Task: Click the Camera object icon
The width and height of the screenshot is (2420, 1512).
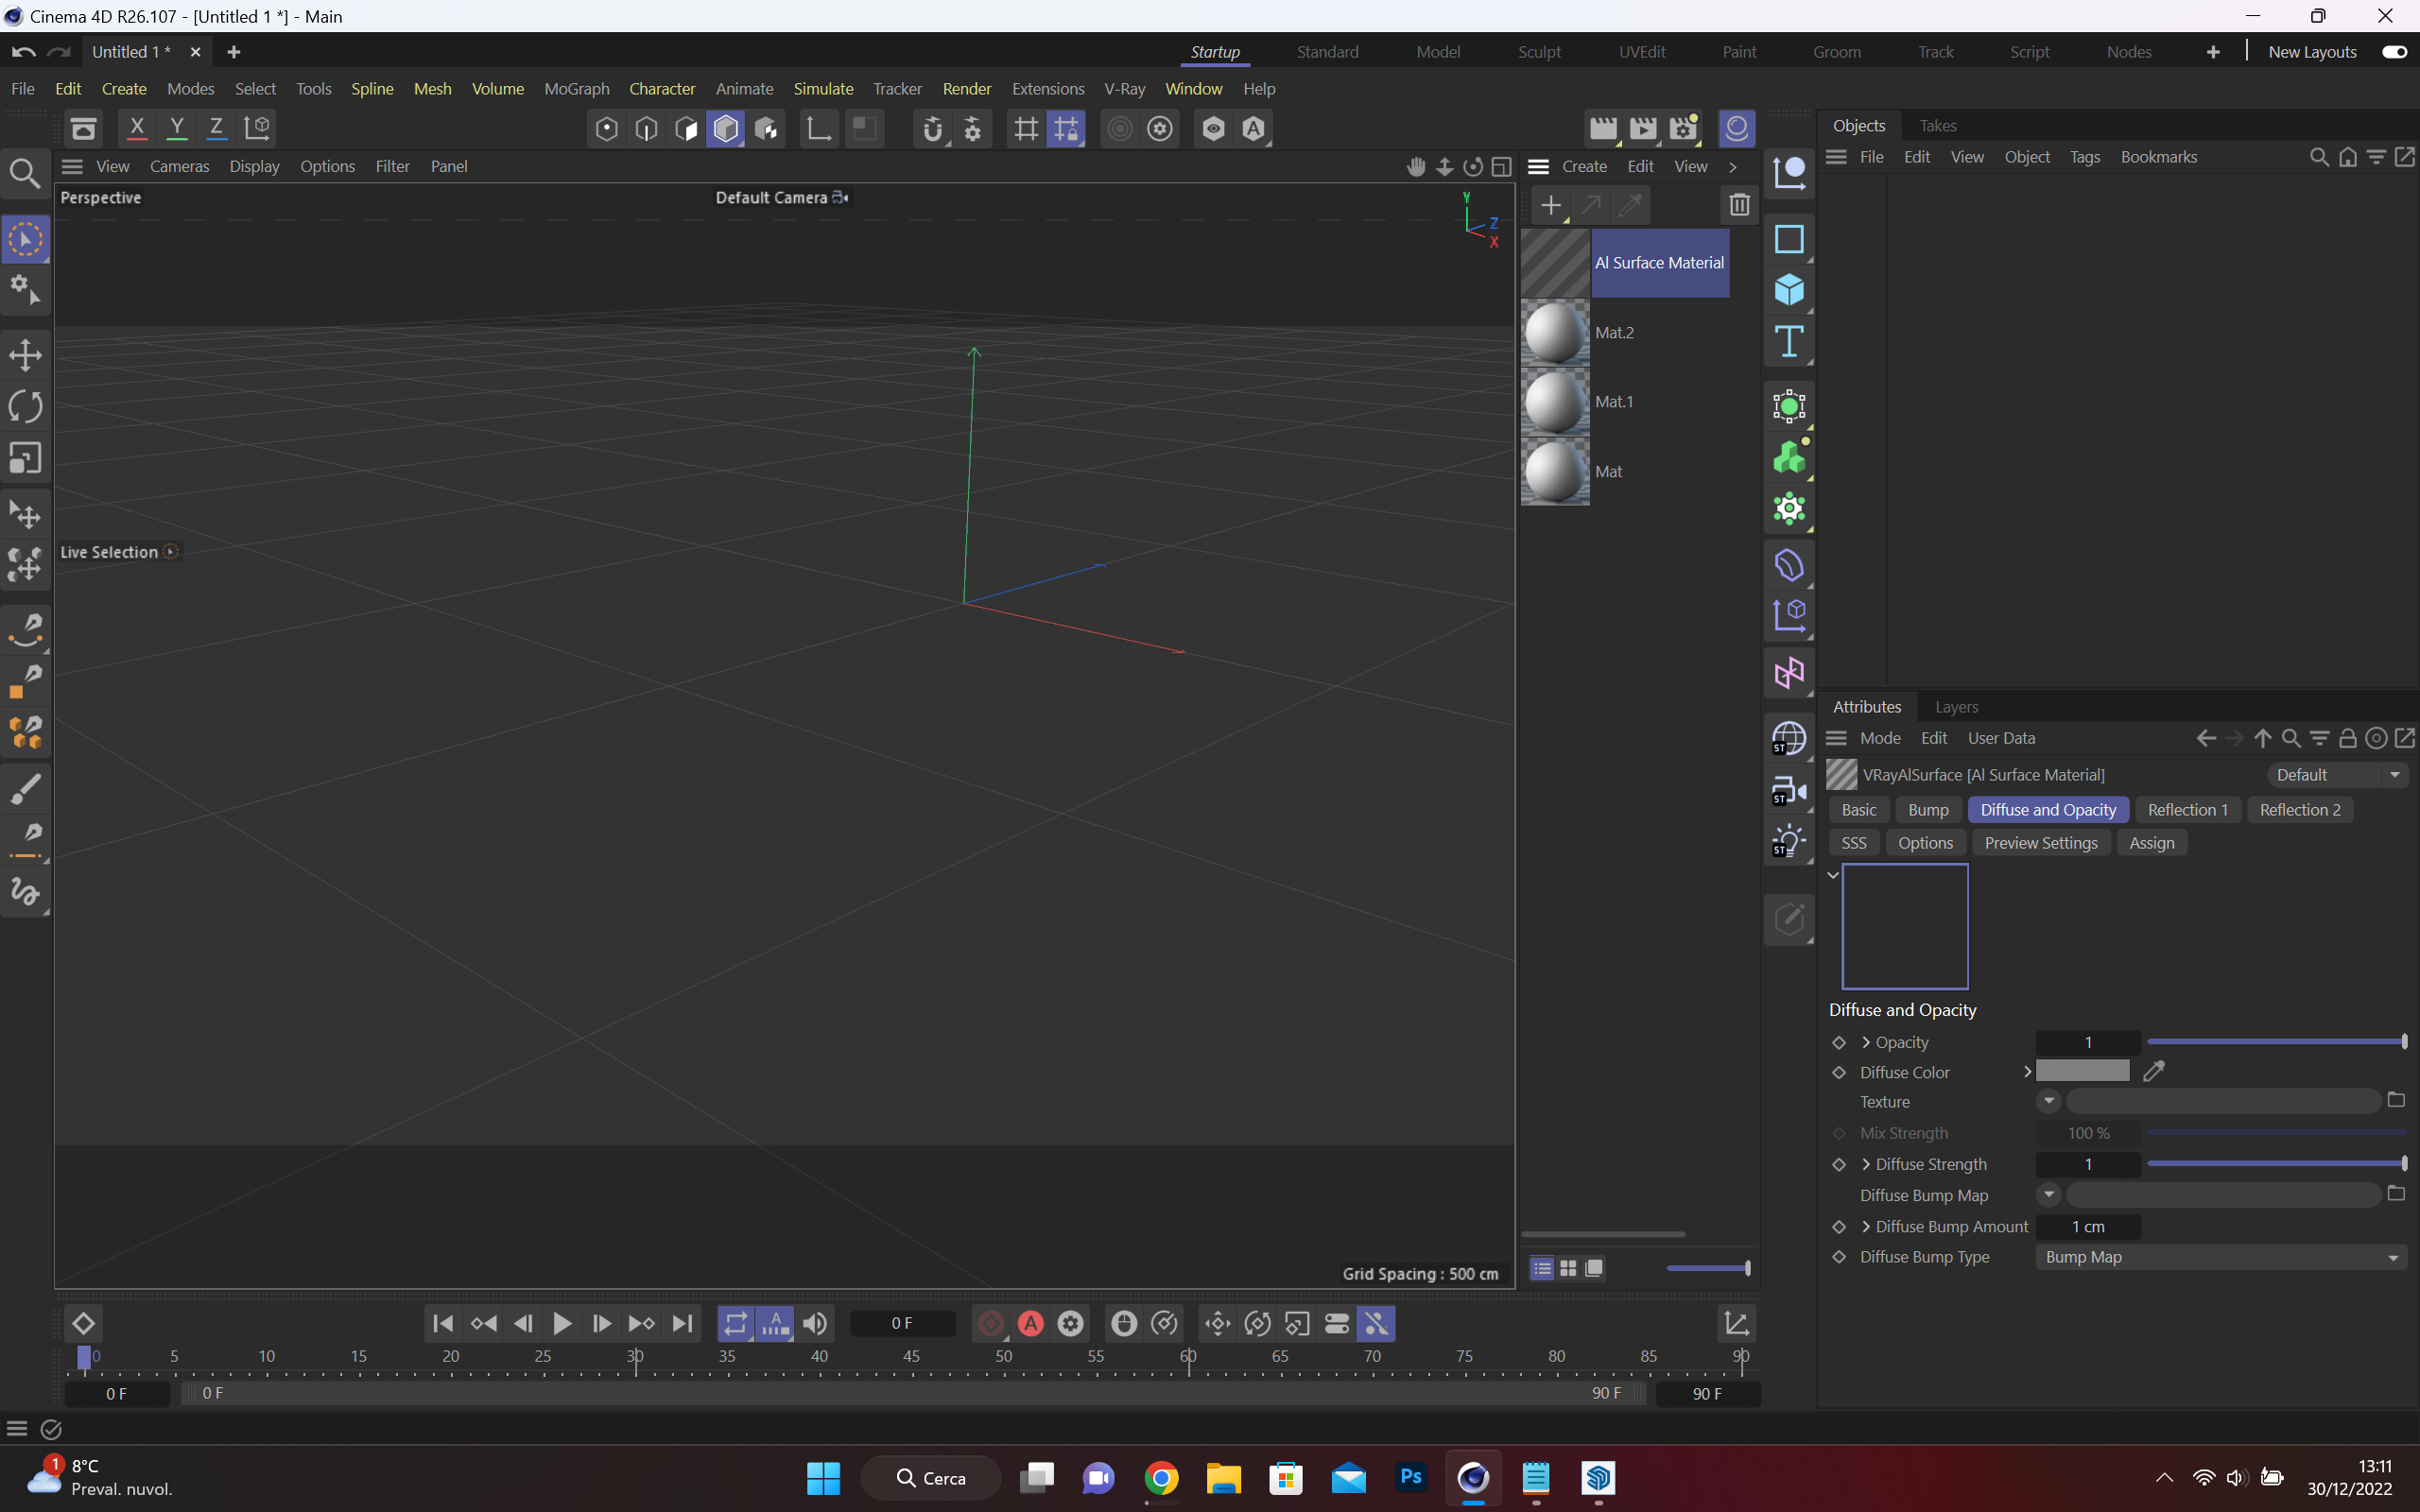Action: point(1789,791)
